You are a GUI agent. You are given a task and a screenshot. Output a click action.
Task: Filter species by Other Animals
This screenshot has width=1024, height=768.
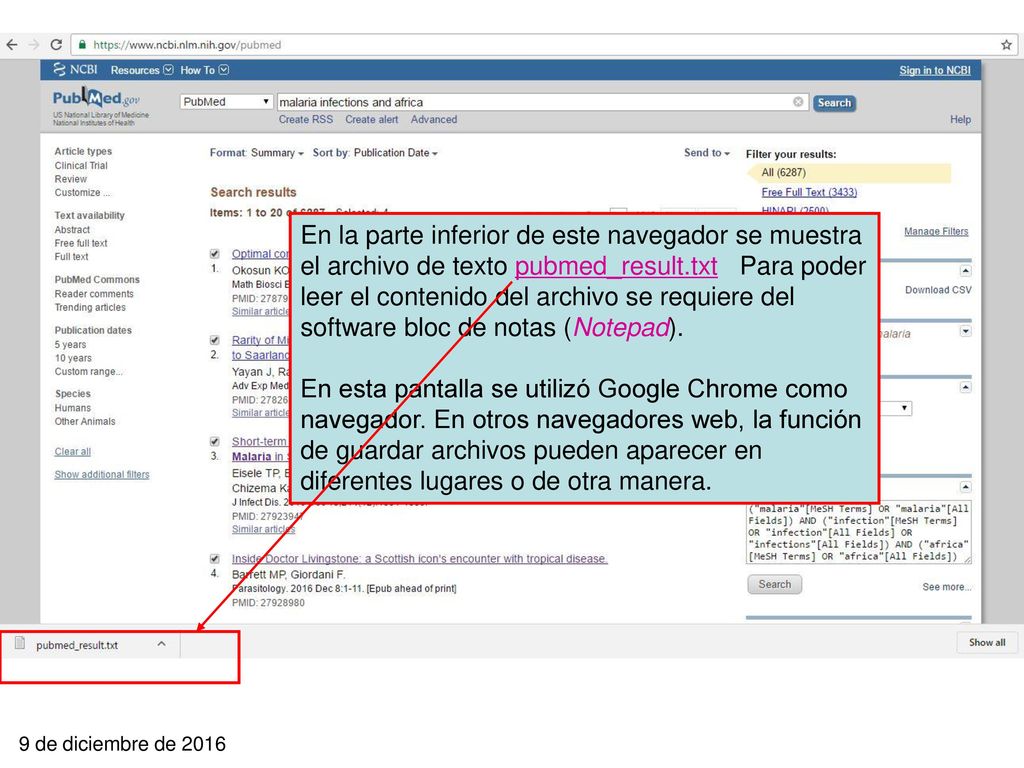[85, 421]
